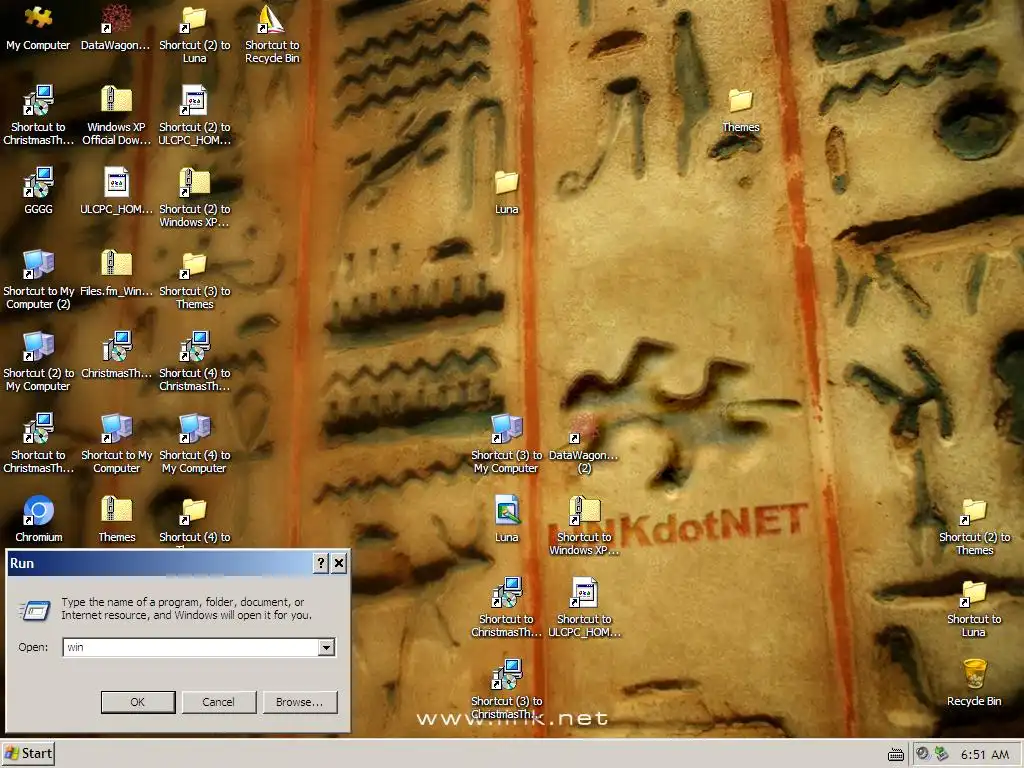The height and width of the screenshot is (768, 1024).
Task: Click Cancel in the Run dialog
Action: 219,702
